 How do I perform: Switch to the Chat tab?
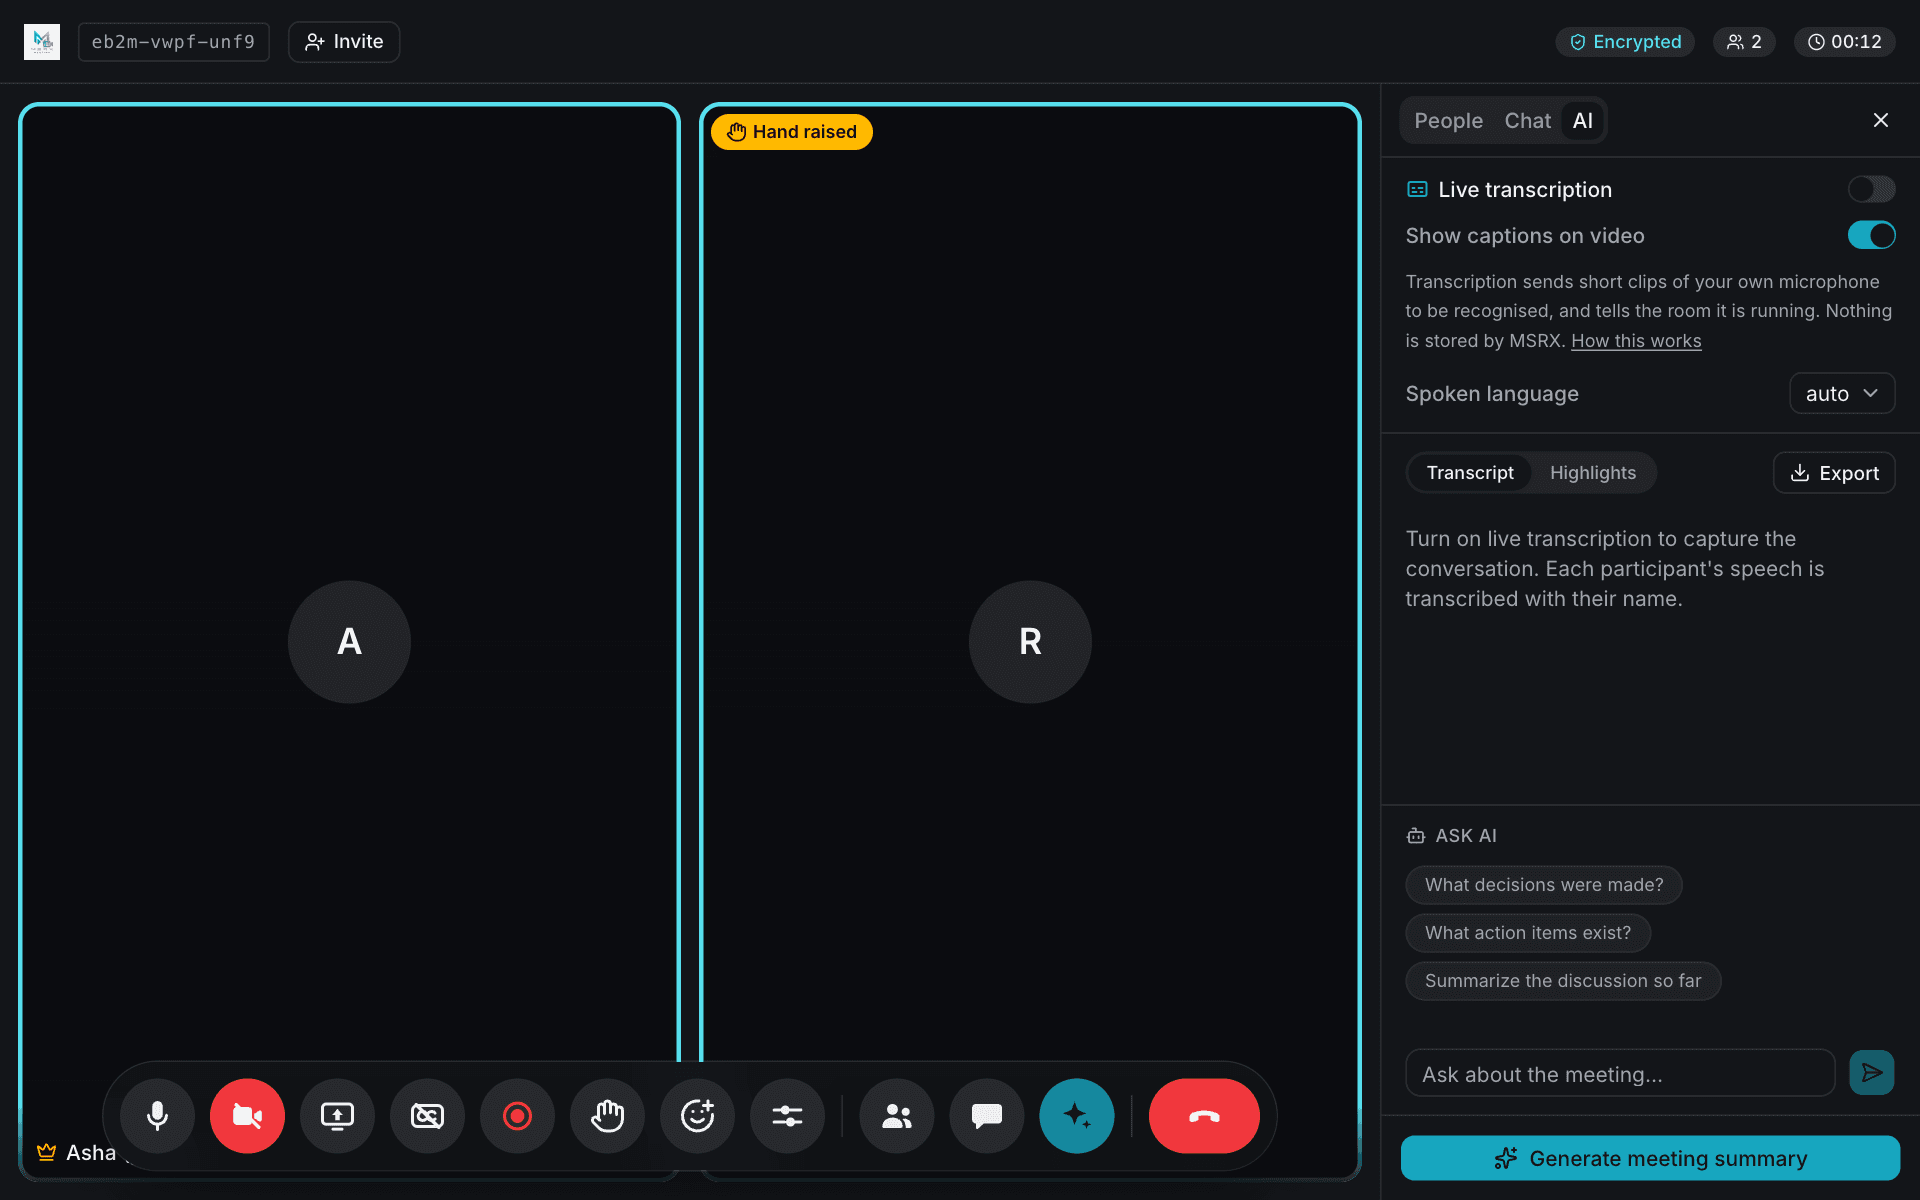pos(1527,121)
